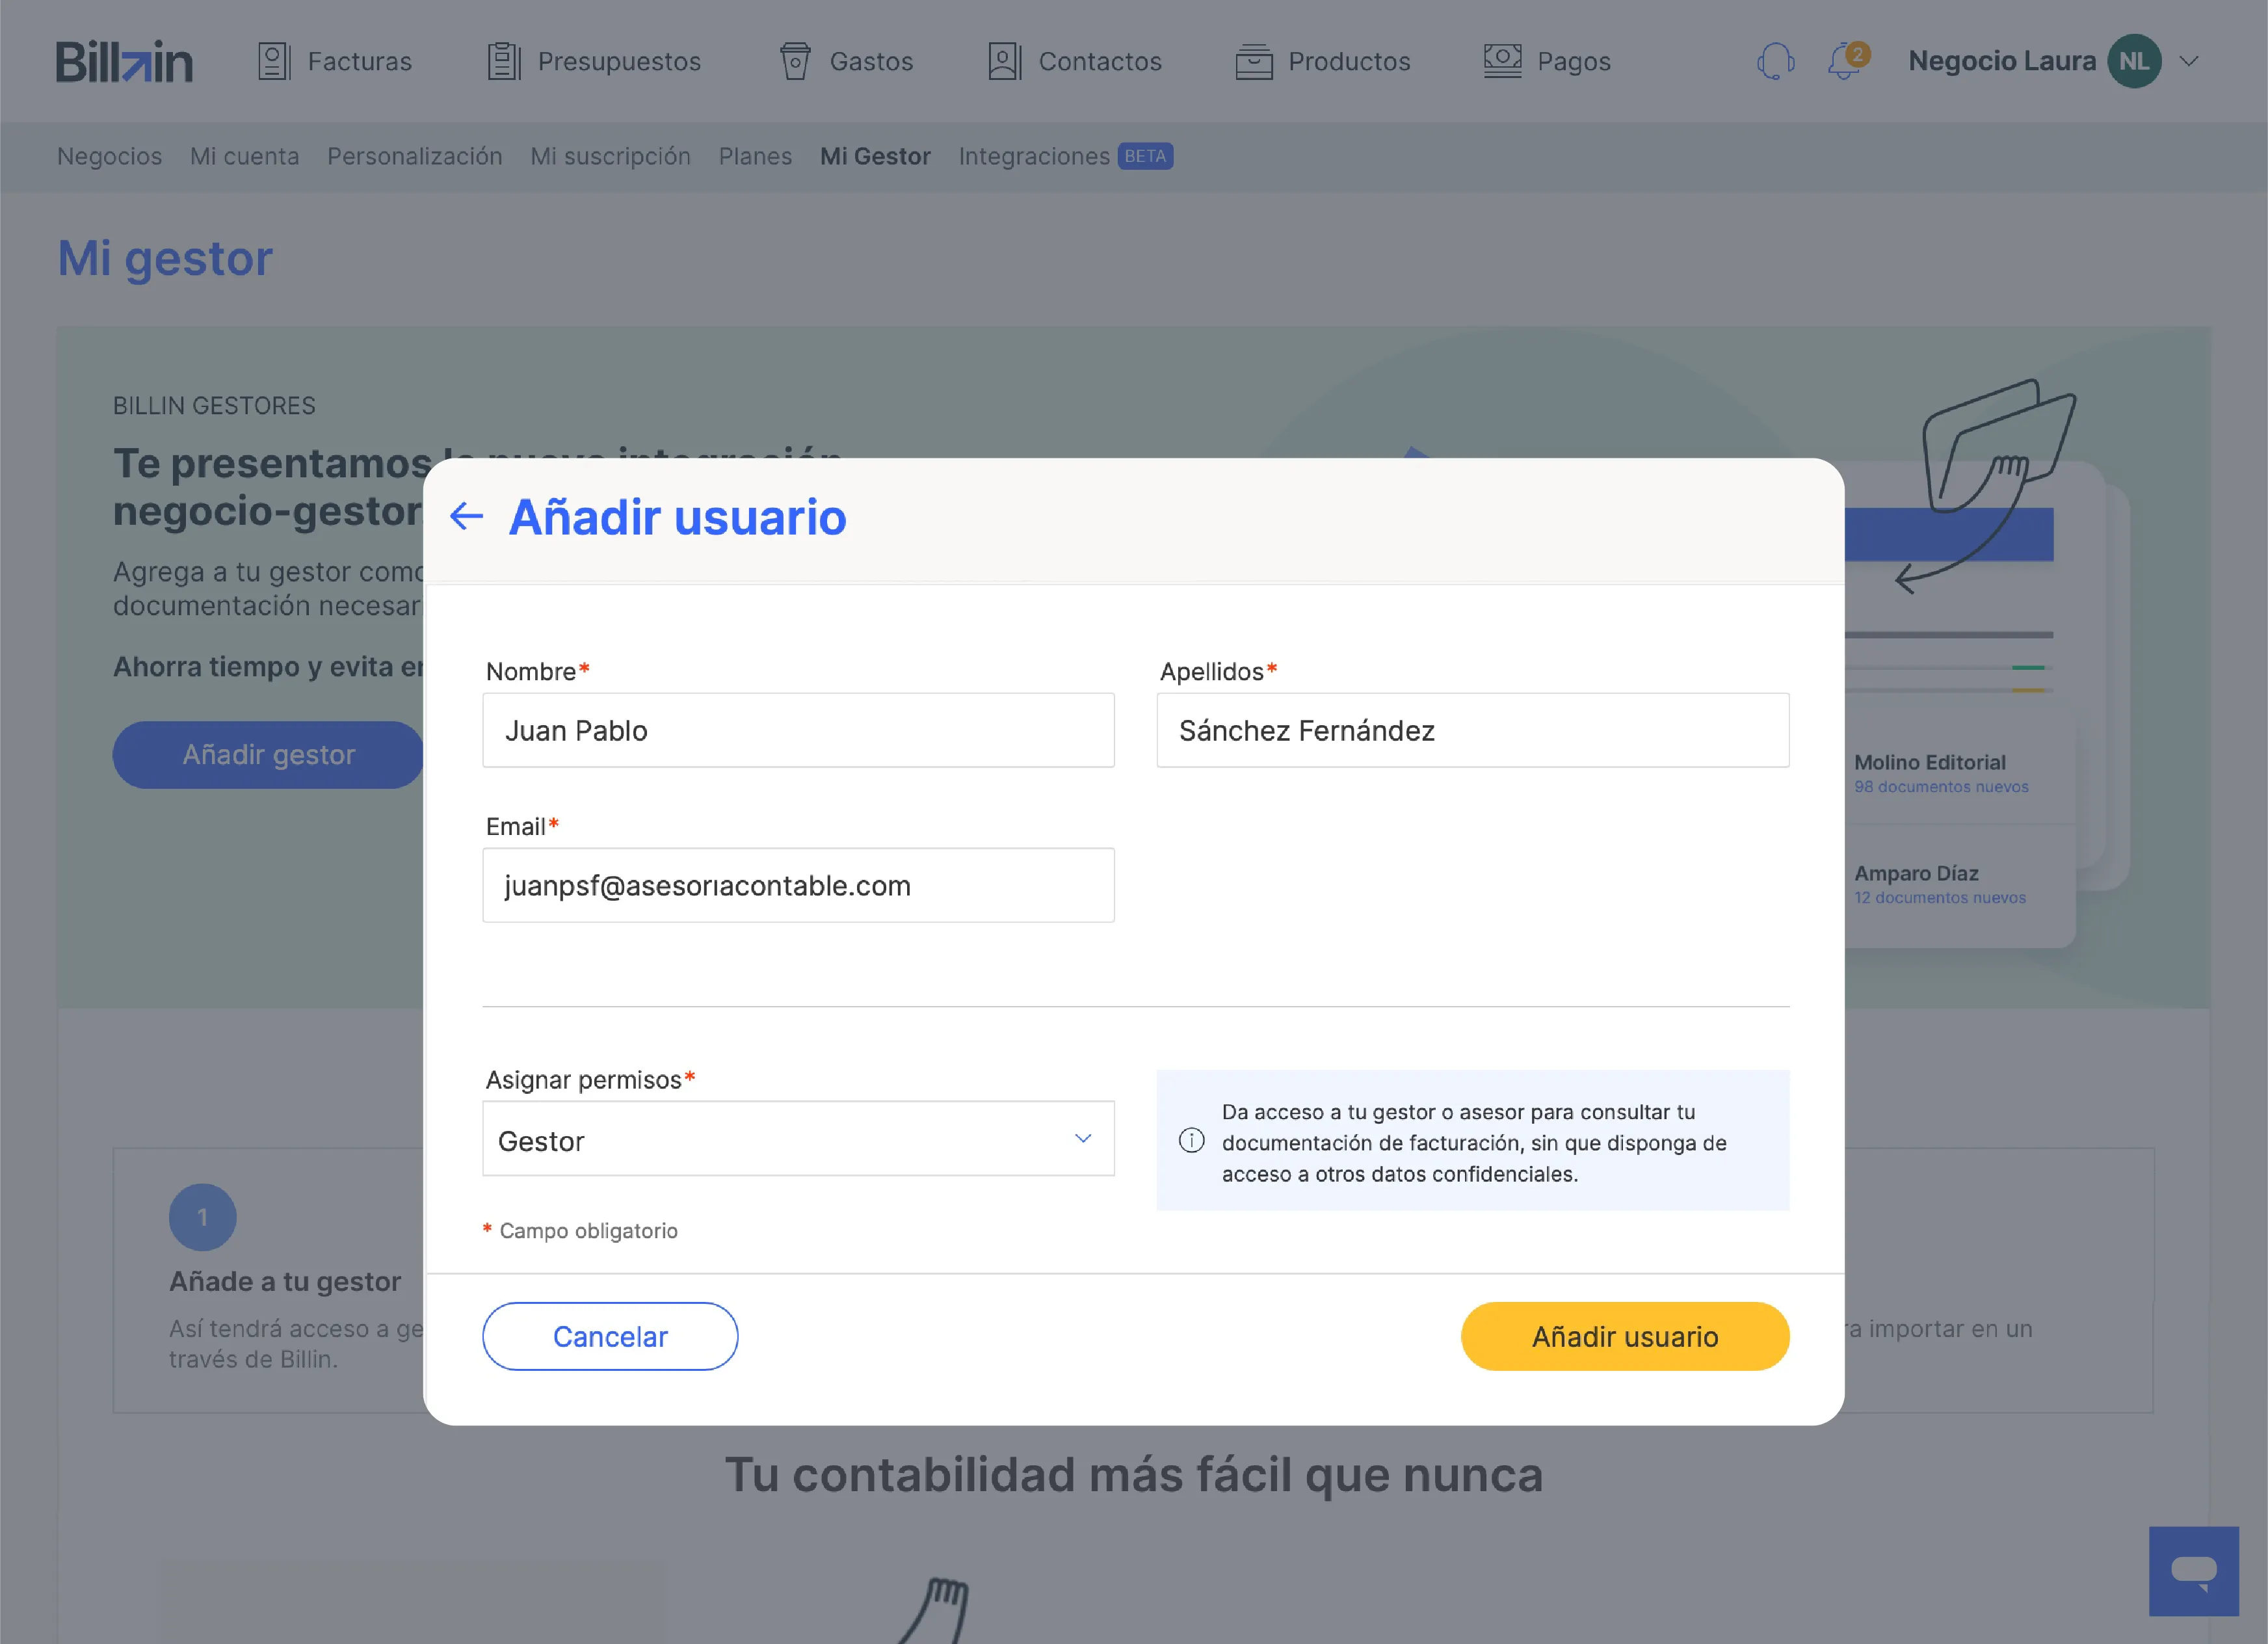Click the Gastos cup icon
This screenshot has height=1644, width=2268.
(795, 61)
